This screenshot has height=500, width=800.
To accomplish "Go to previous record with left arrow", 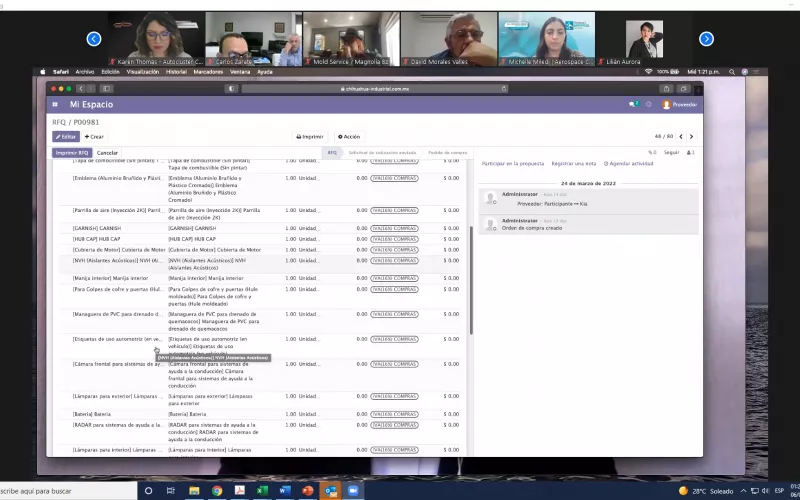I will click(x=681, y=136).
